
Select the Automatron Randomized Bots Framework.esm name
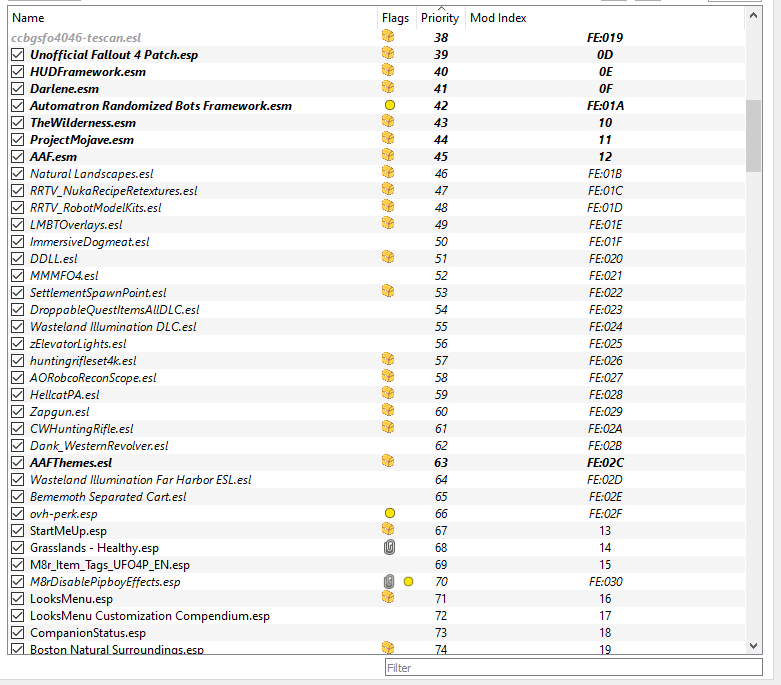tap(161, 106)
